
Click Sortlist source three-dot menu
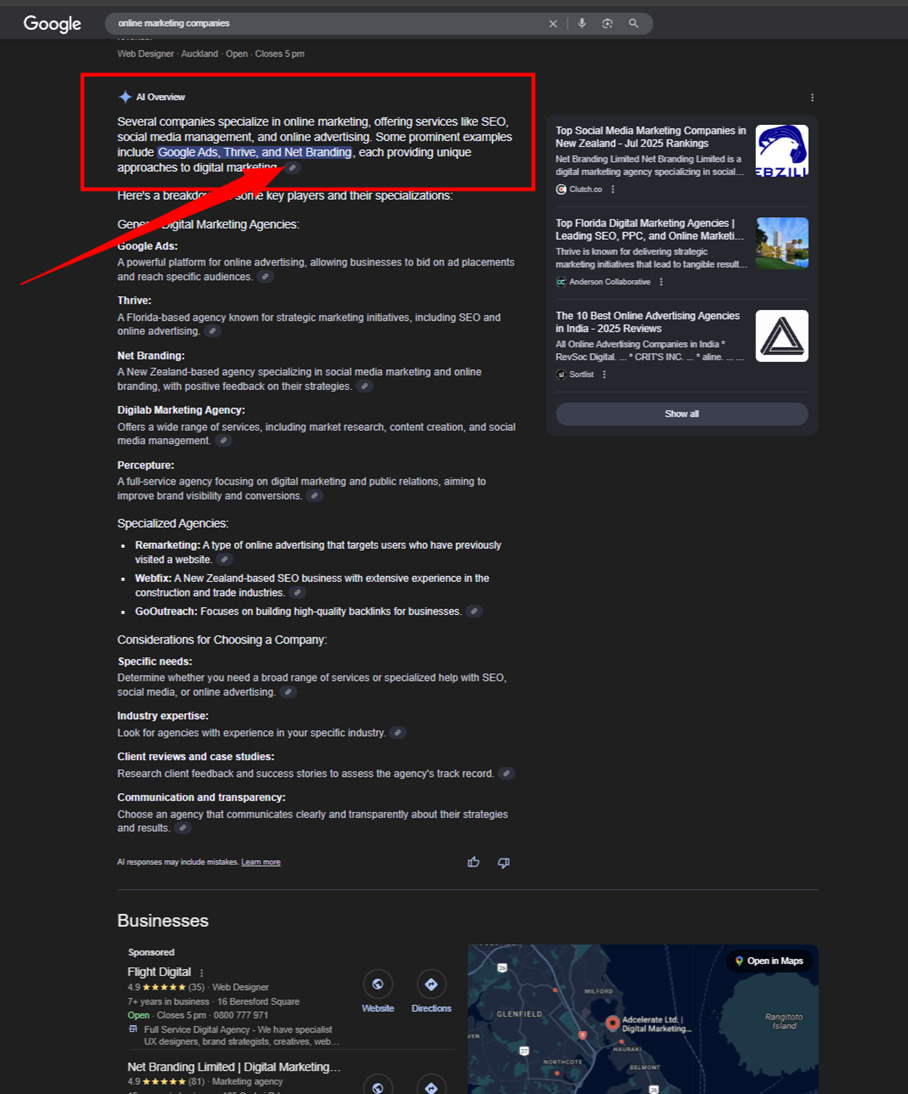point(604,375)
